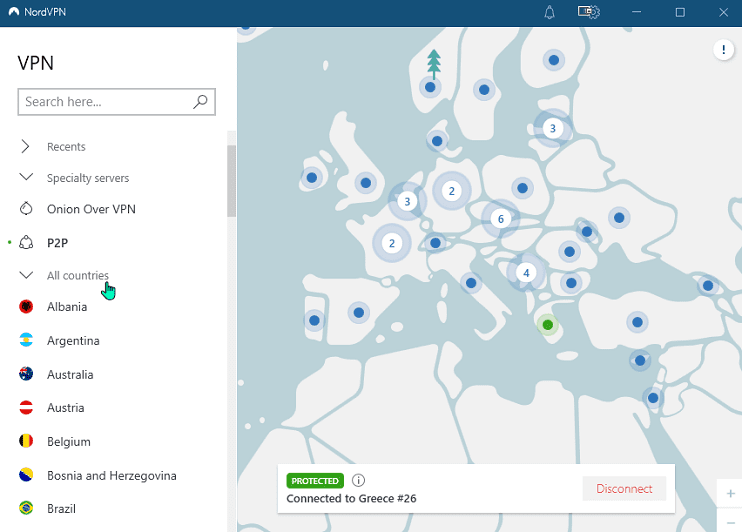Image resolution: width=742 pixels, height=532 pixels.
Task: Collapse the Specialty servers chevron
Action: [x=26, y=177]
